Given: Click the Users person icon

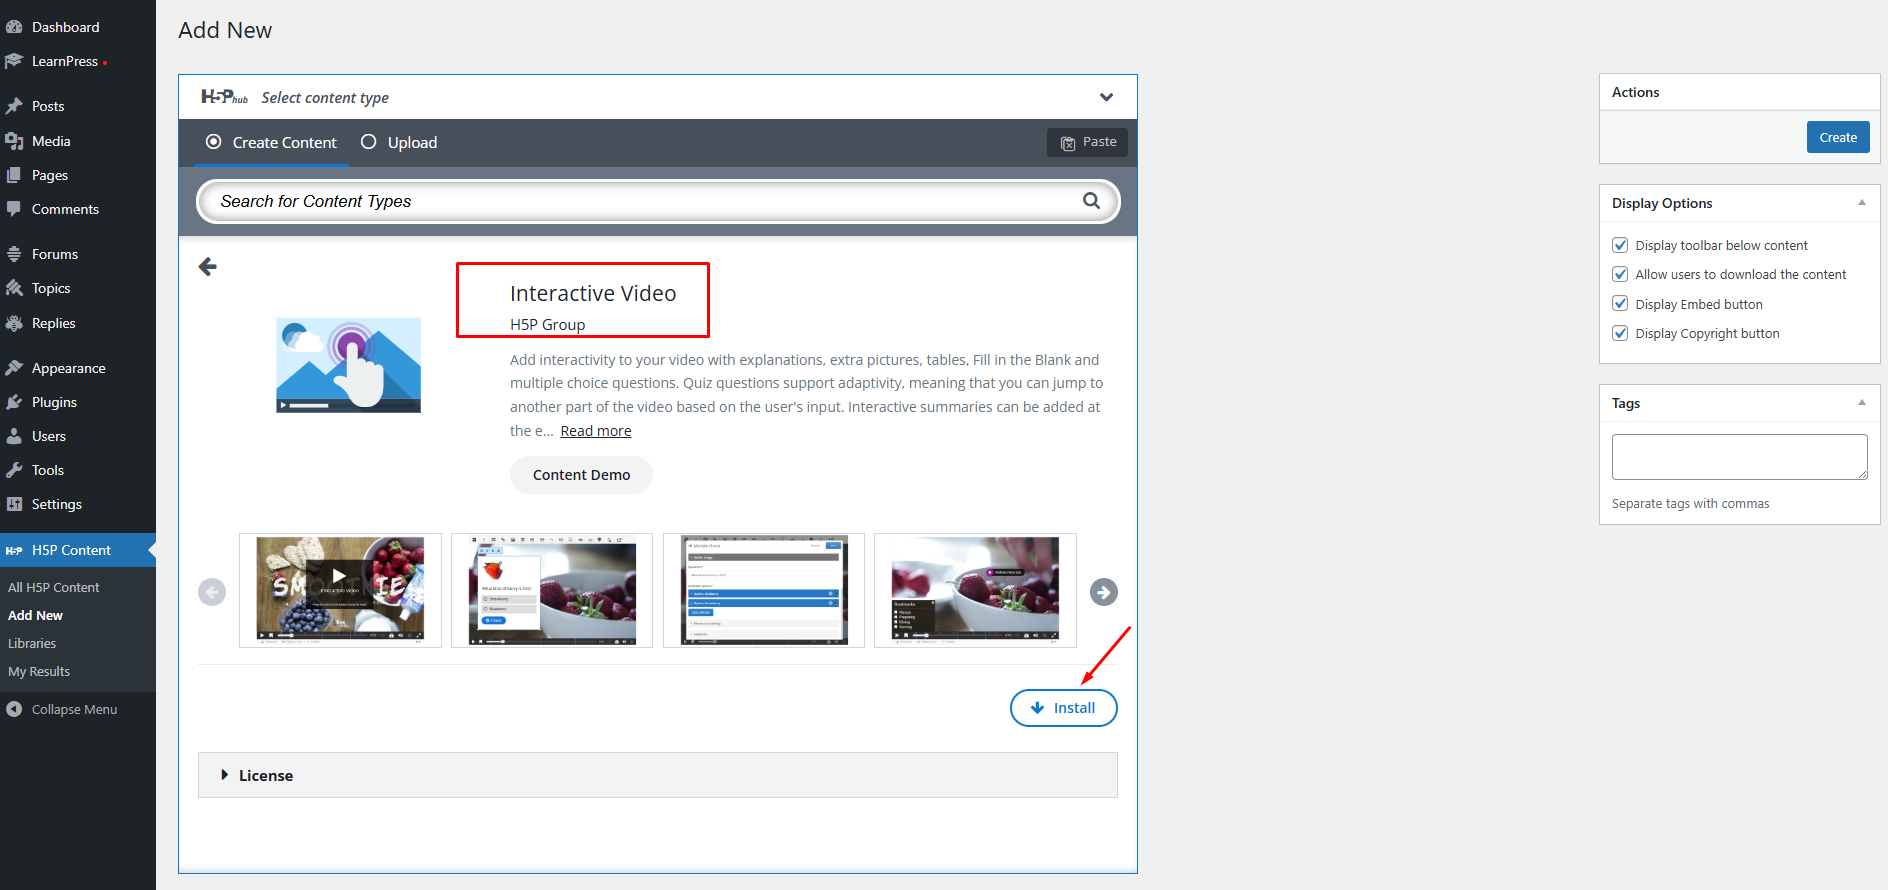Looking at the screenshot, I should click(14, 436).
